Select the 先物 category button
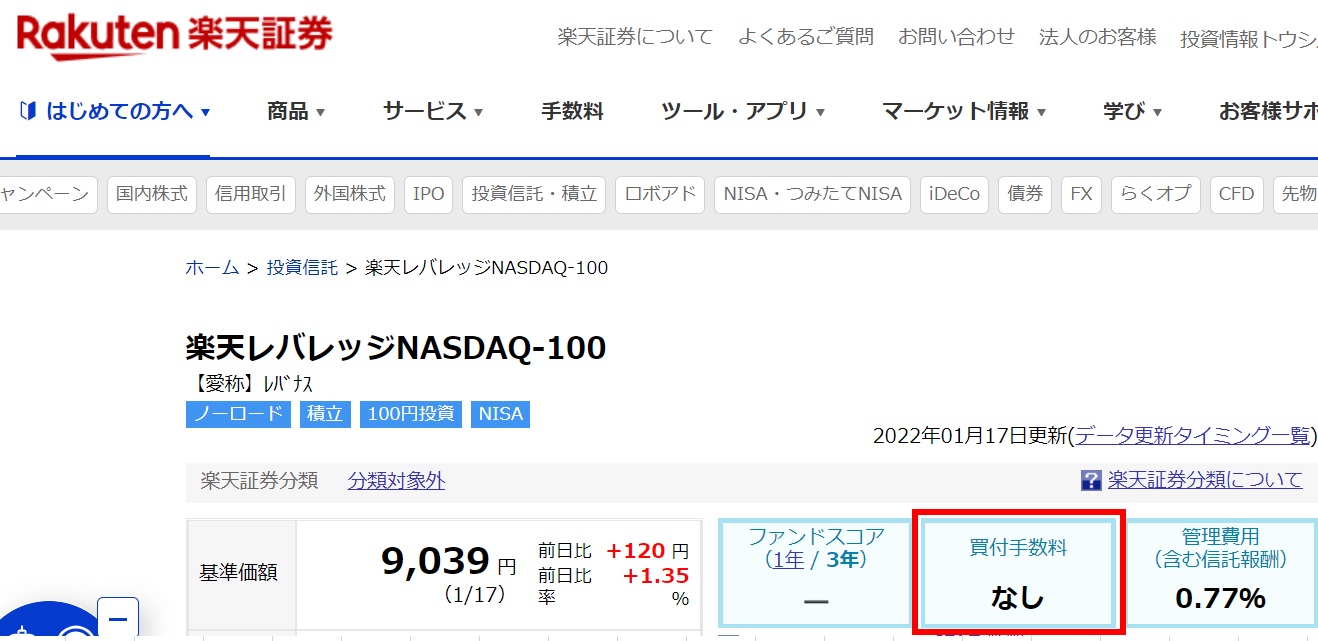 click(x=1296, y=194)
